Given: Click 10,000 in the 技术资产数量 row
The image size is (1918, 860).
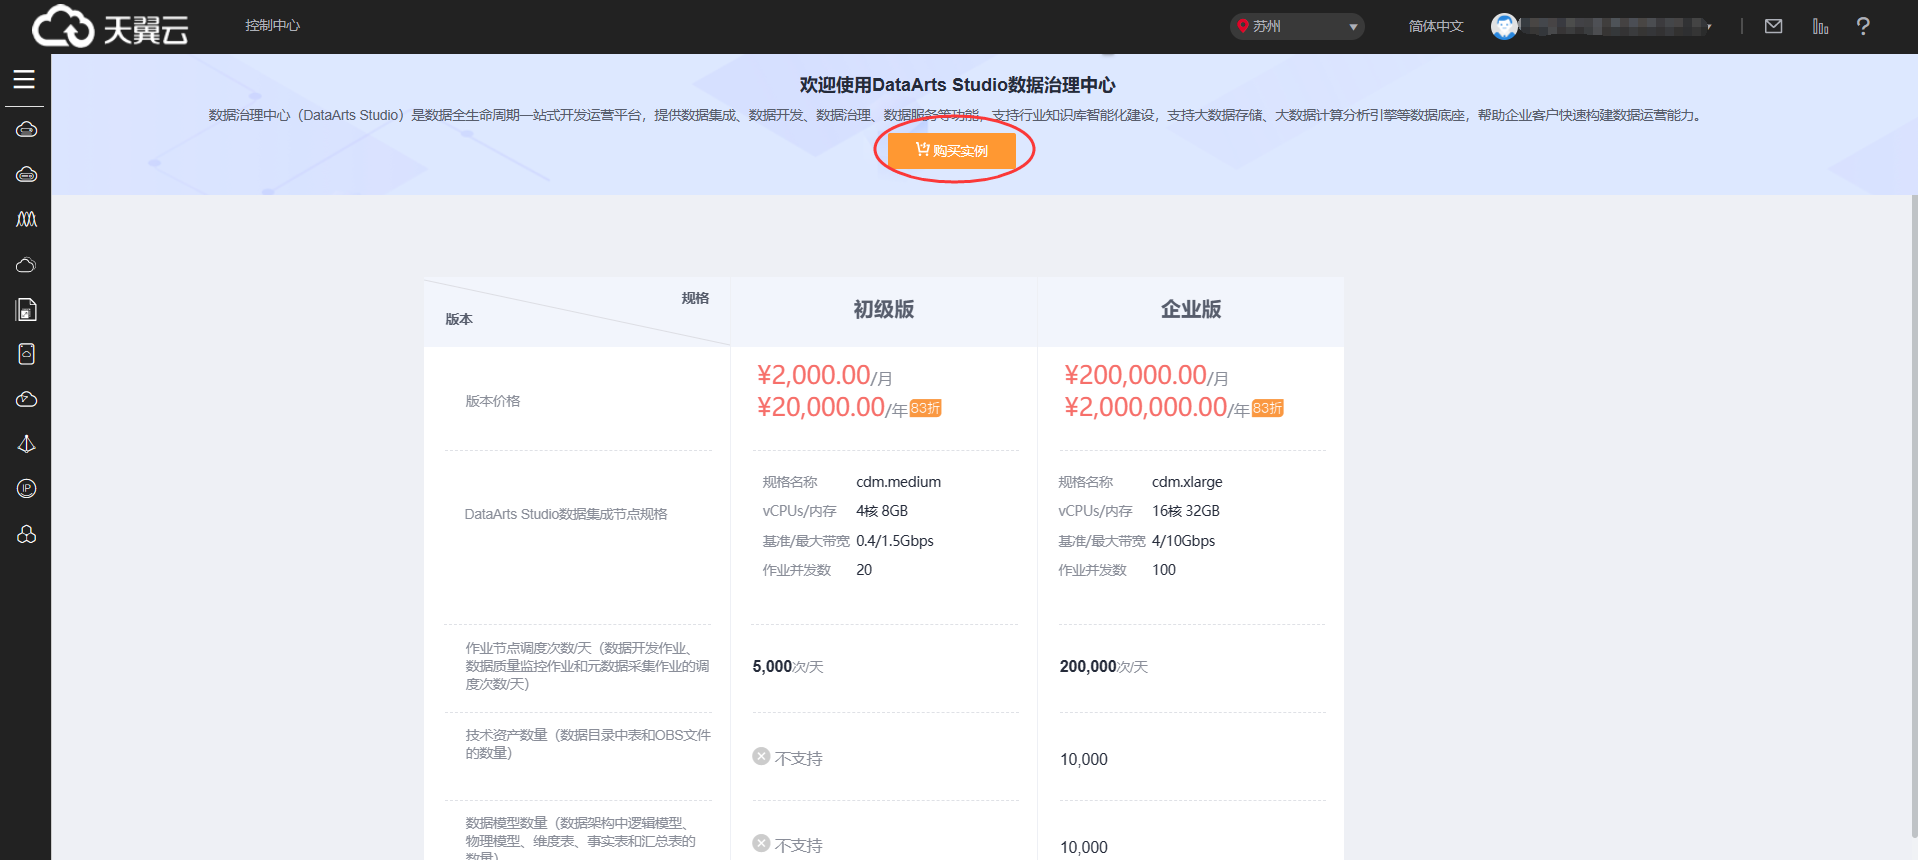Looking at the screenshot, I should pos(1084,760).
